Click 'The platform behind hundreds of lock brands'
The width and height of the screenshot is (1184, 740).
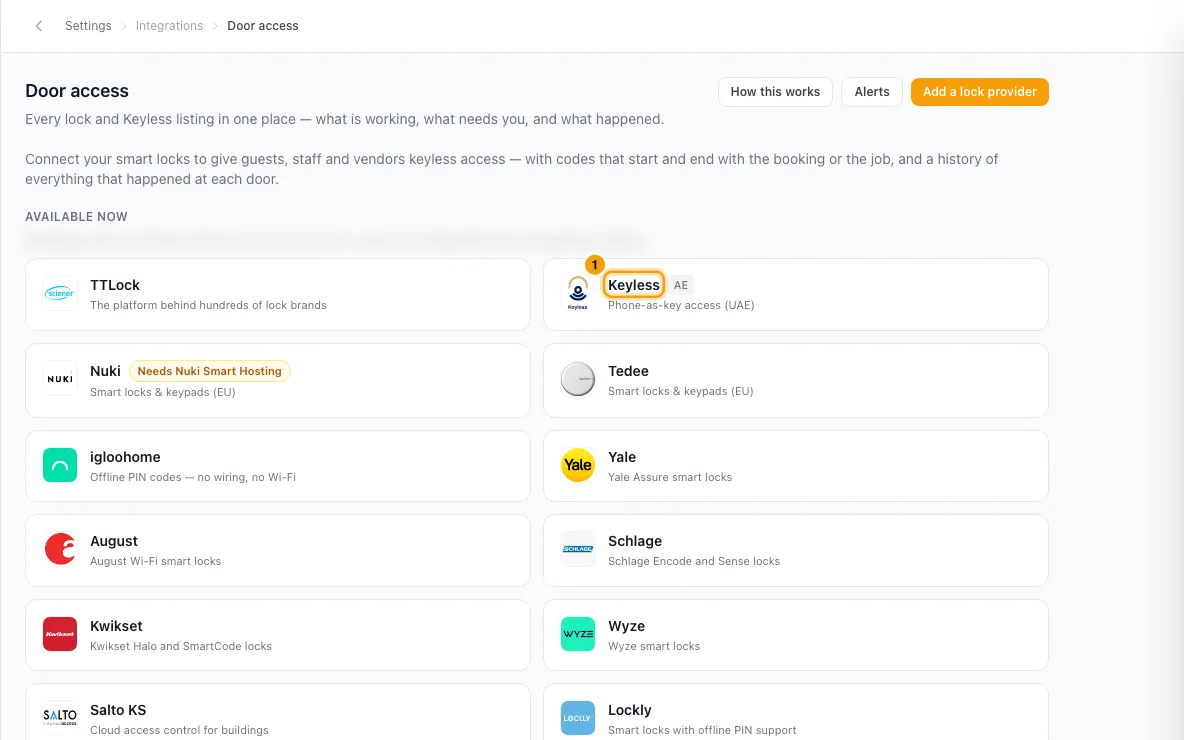click(x=208, y=305)
